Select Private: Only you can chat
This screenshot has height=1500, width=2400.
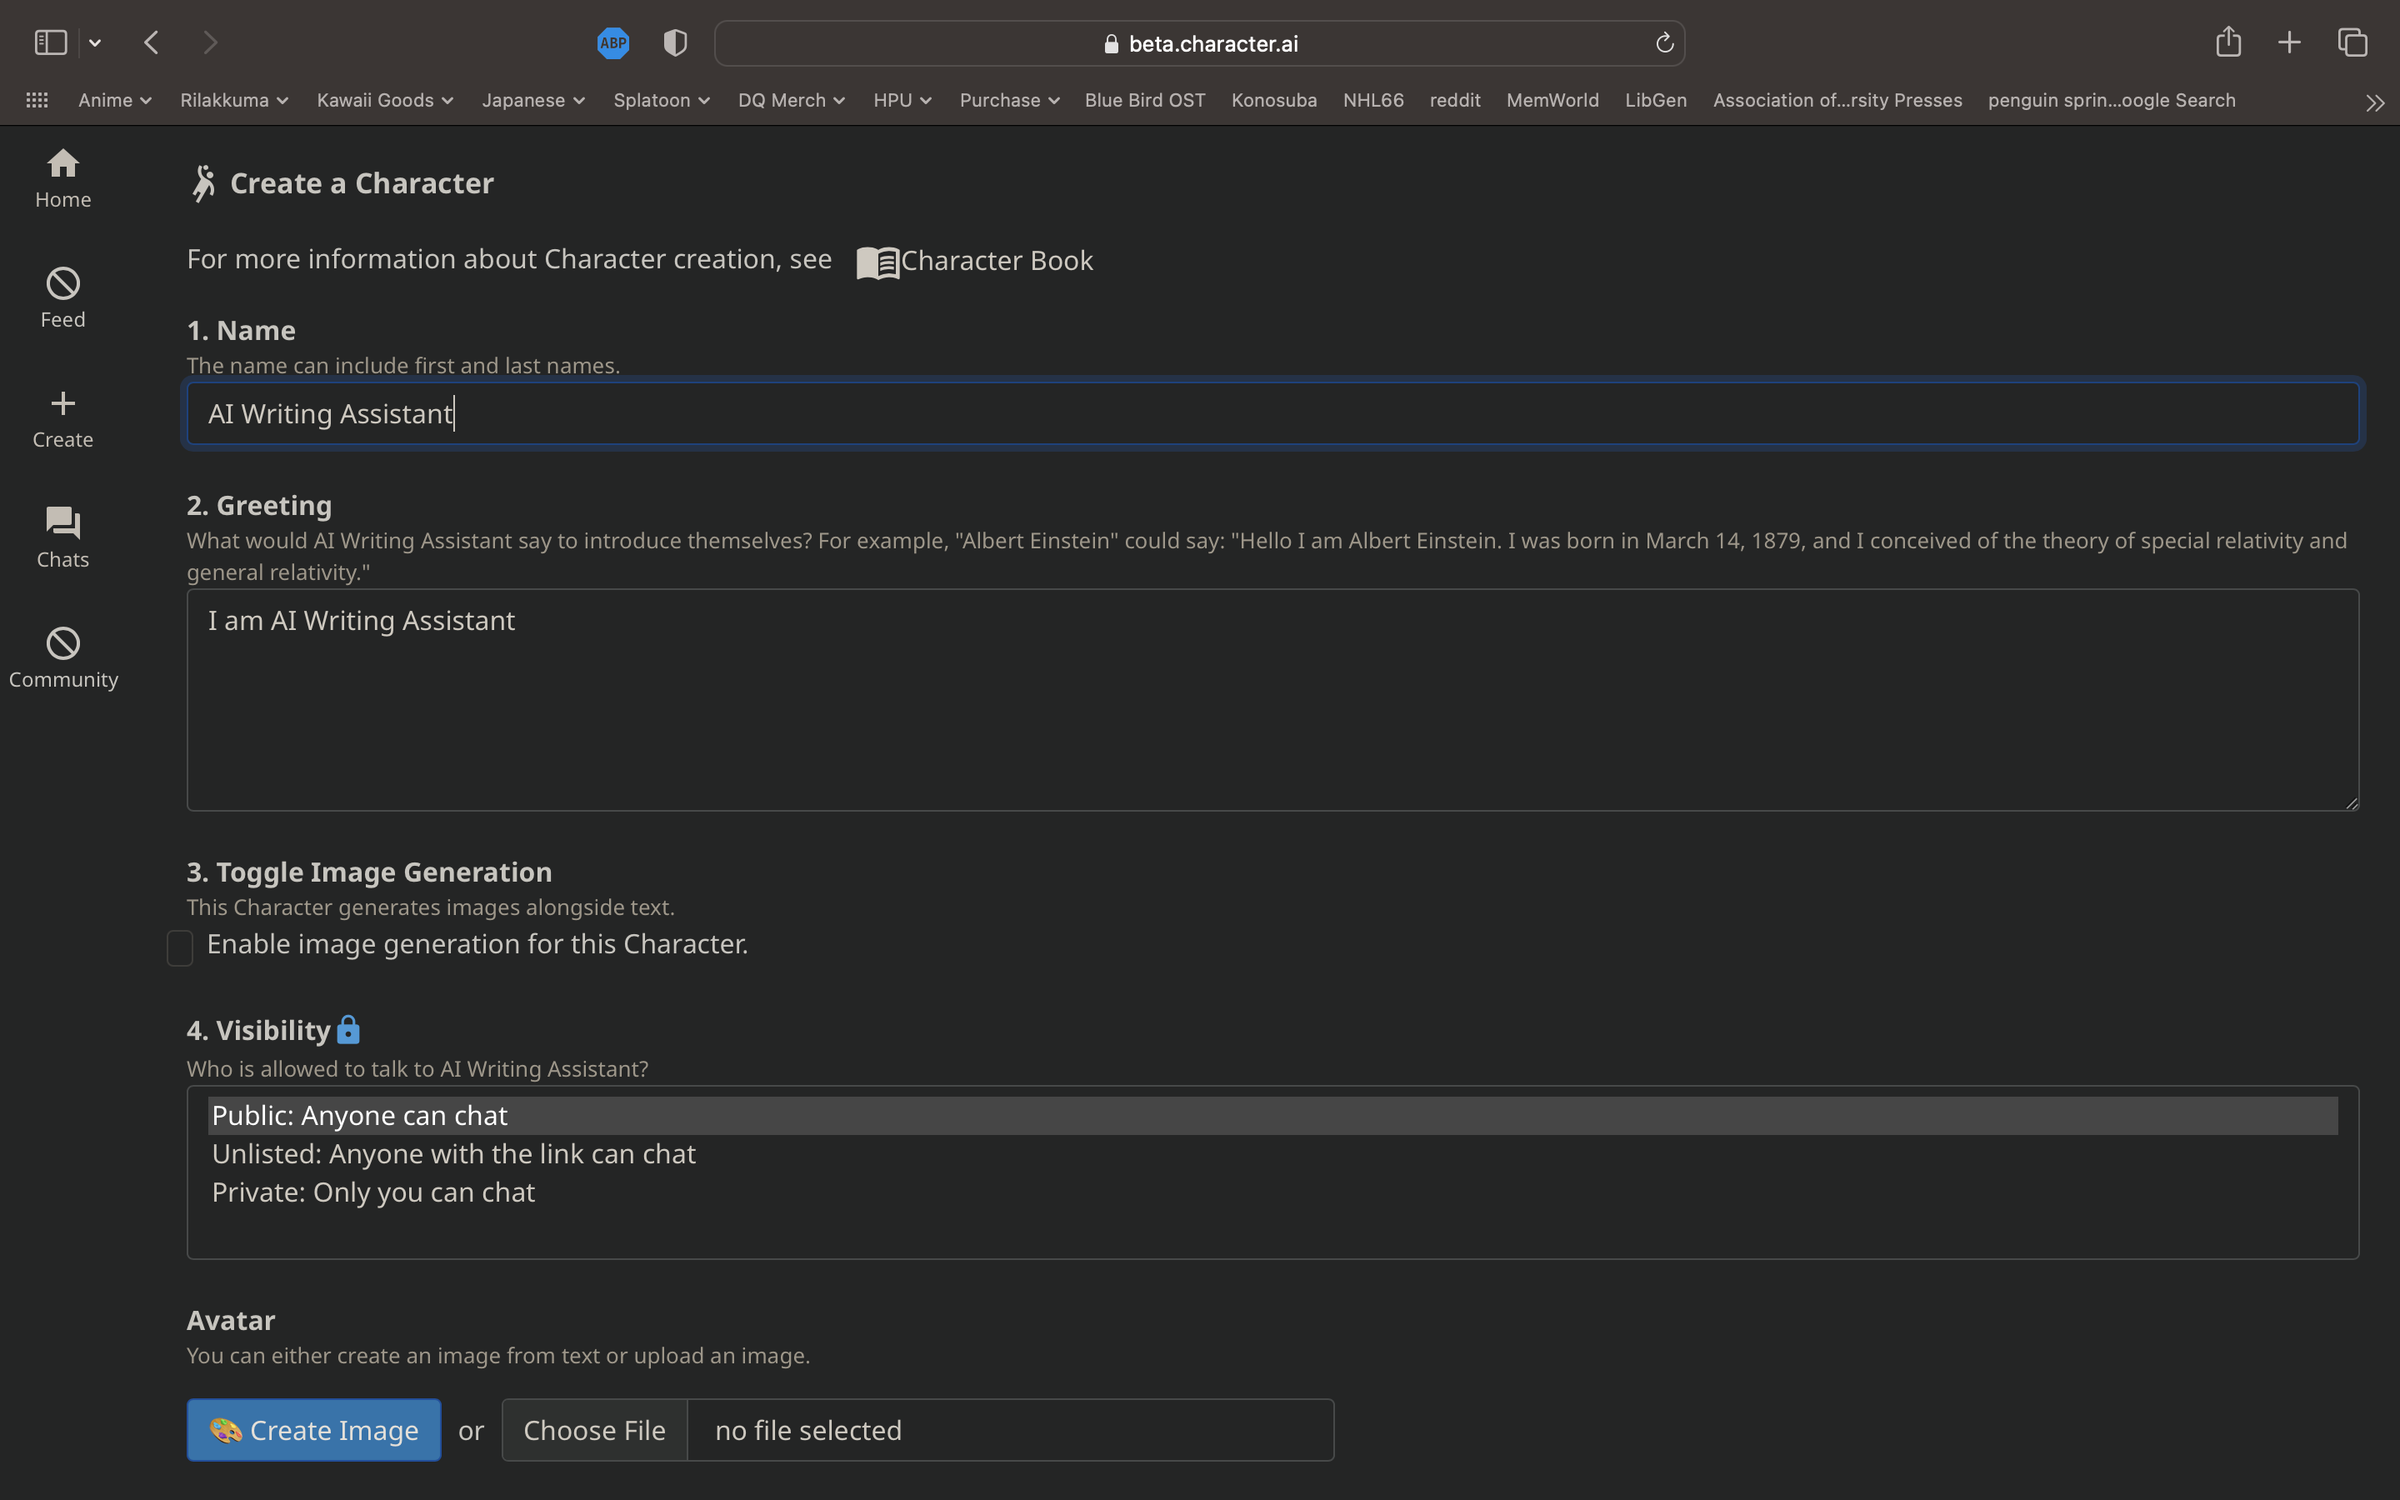pyautogui.click(x=373, y=1192)
